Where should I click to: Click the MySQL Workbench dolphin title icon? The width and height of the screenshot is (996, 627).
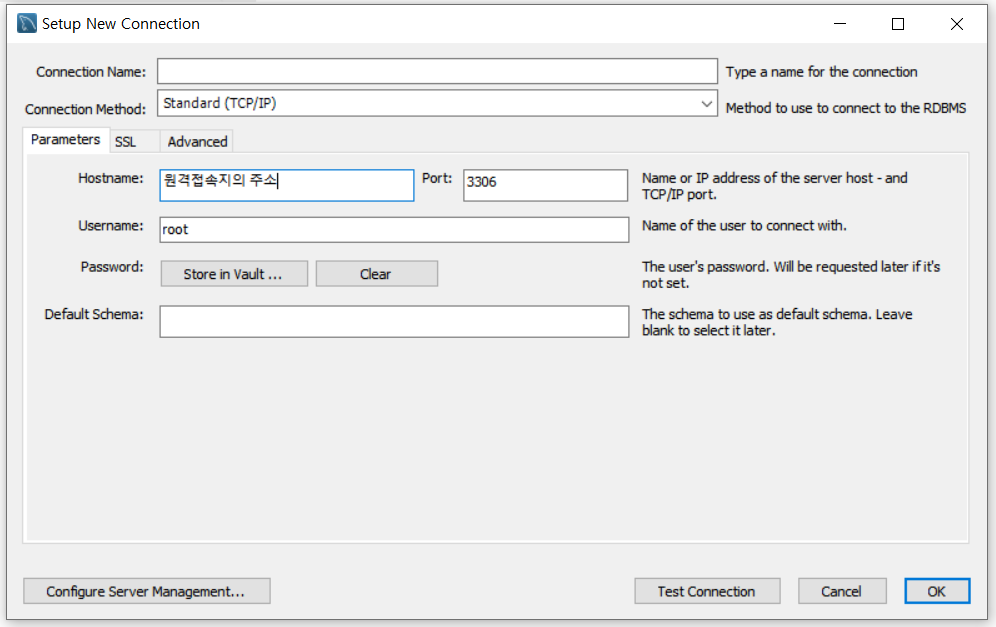tap(27, 24)
